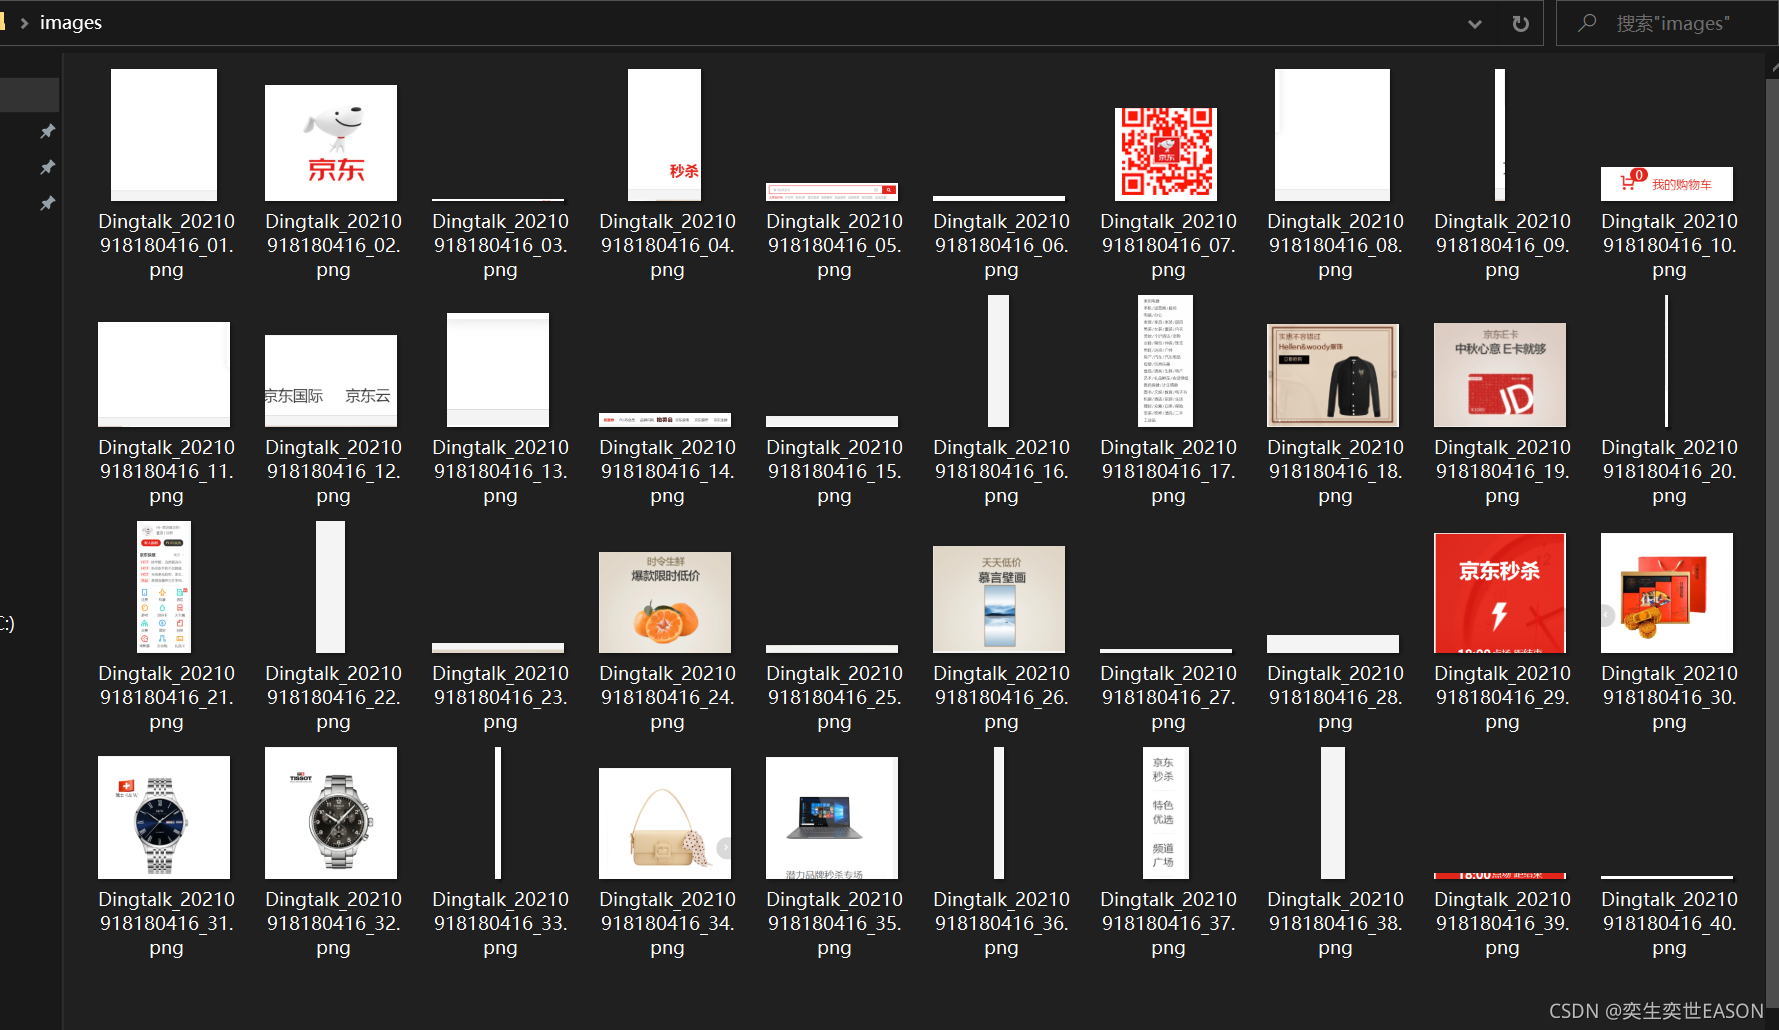Screen dimensions: 1779x1030
Task: Click file name Dingtalk_20210918180416_01.png
Action: [x=166, y=245]
